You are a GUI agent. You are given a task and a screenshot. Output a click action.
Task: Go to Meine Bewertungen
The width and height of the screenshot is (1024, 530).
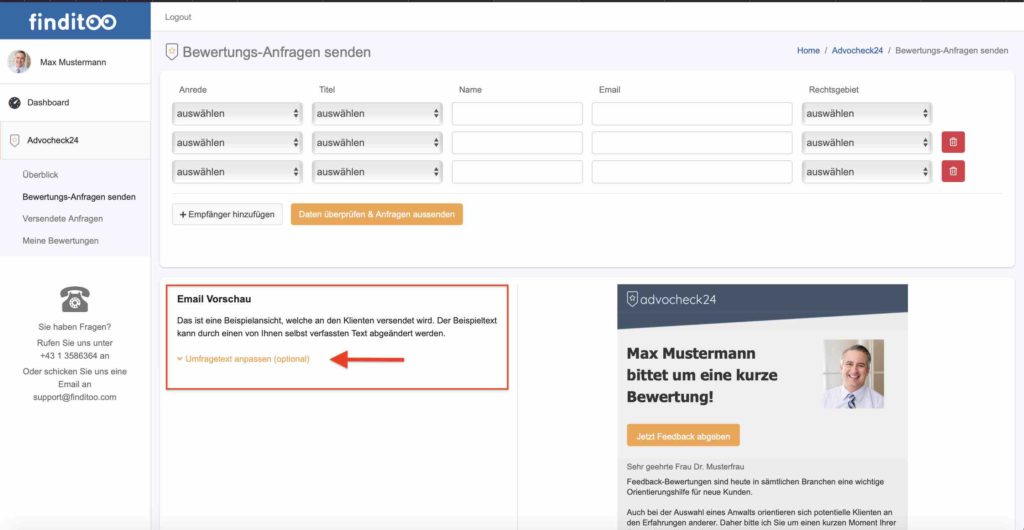(60, 240)
